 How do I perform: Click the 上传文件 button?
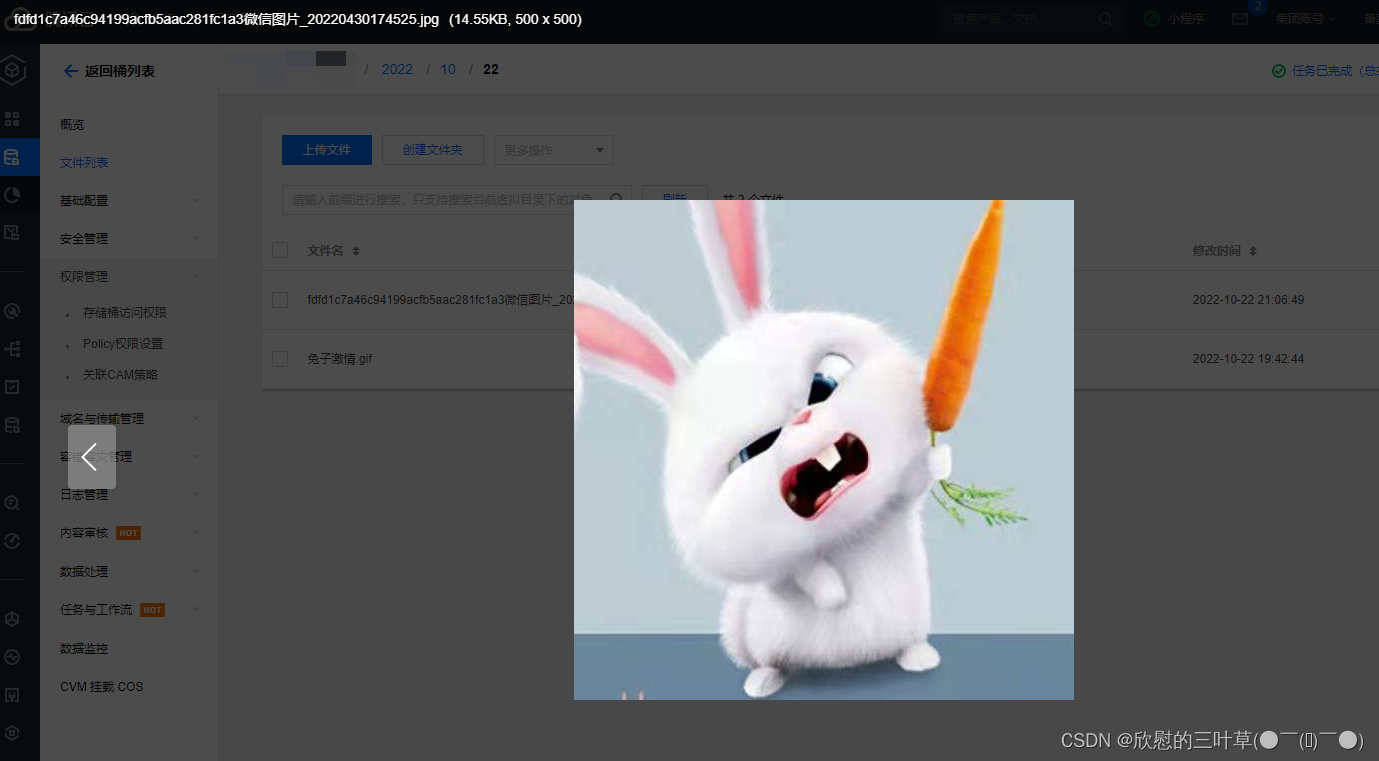[327, 150]
